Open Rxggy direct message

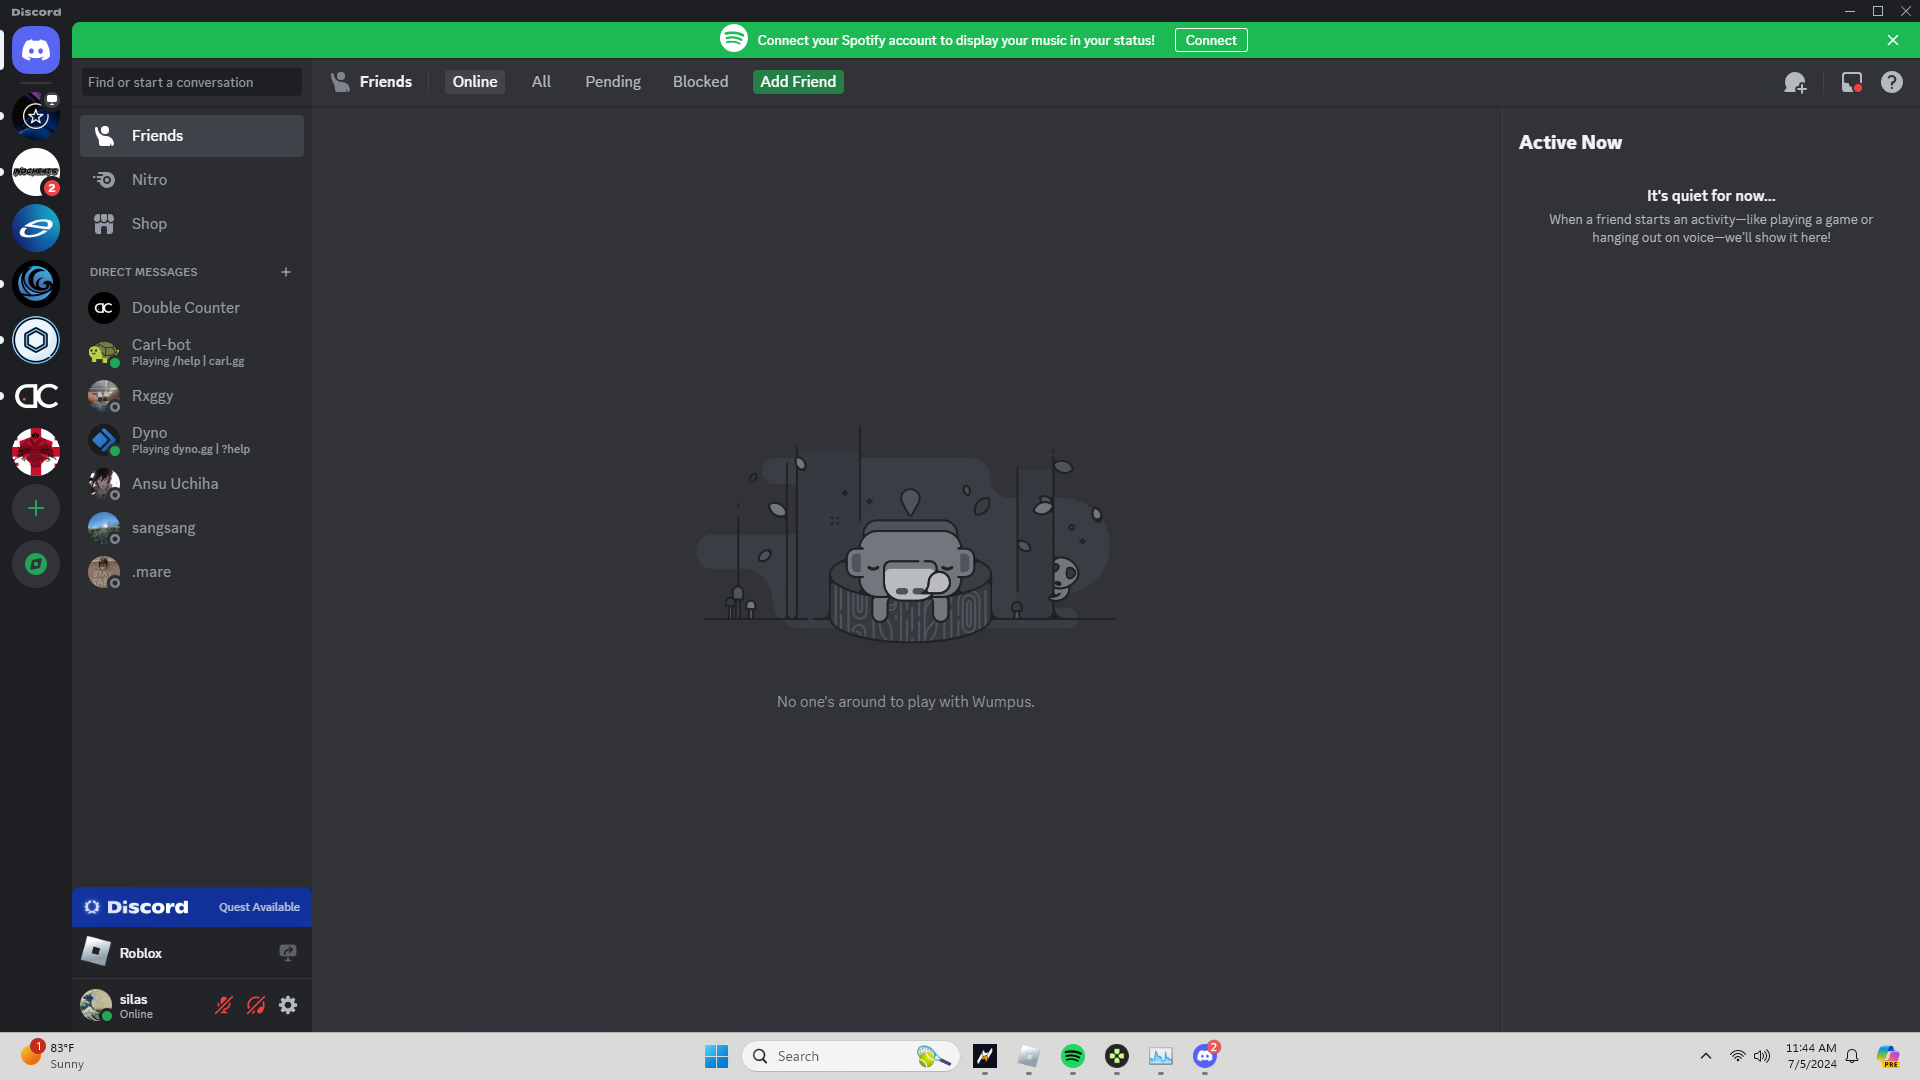[192, 396]
